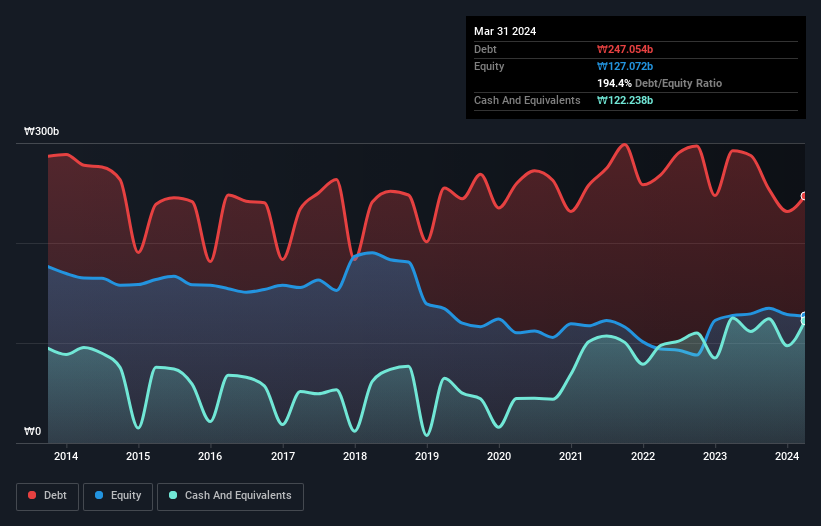Click the Equity label in tooltip
Viewport: 821px width, 526px height.
pos(489,66)
